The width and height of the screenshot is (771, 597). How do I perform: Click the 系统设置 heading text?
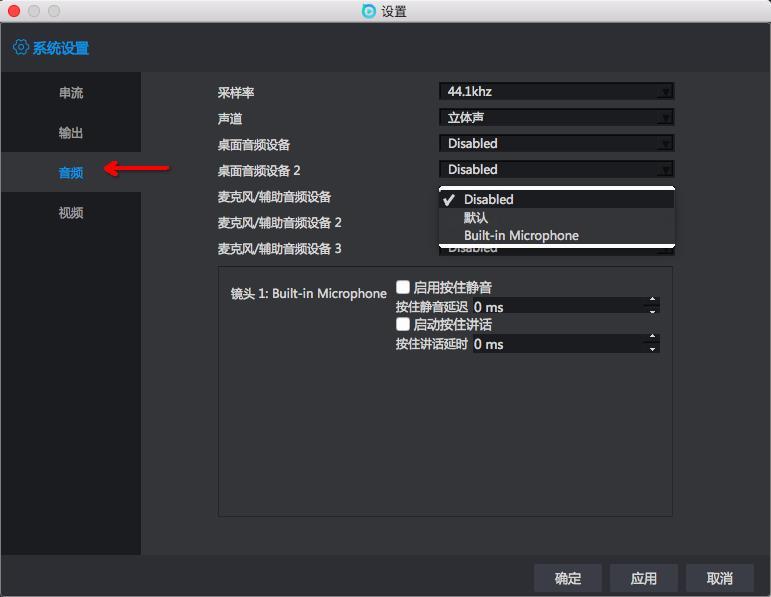[x=61, y=48]
